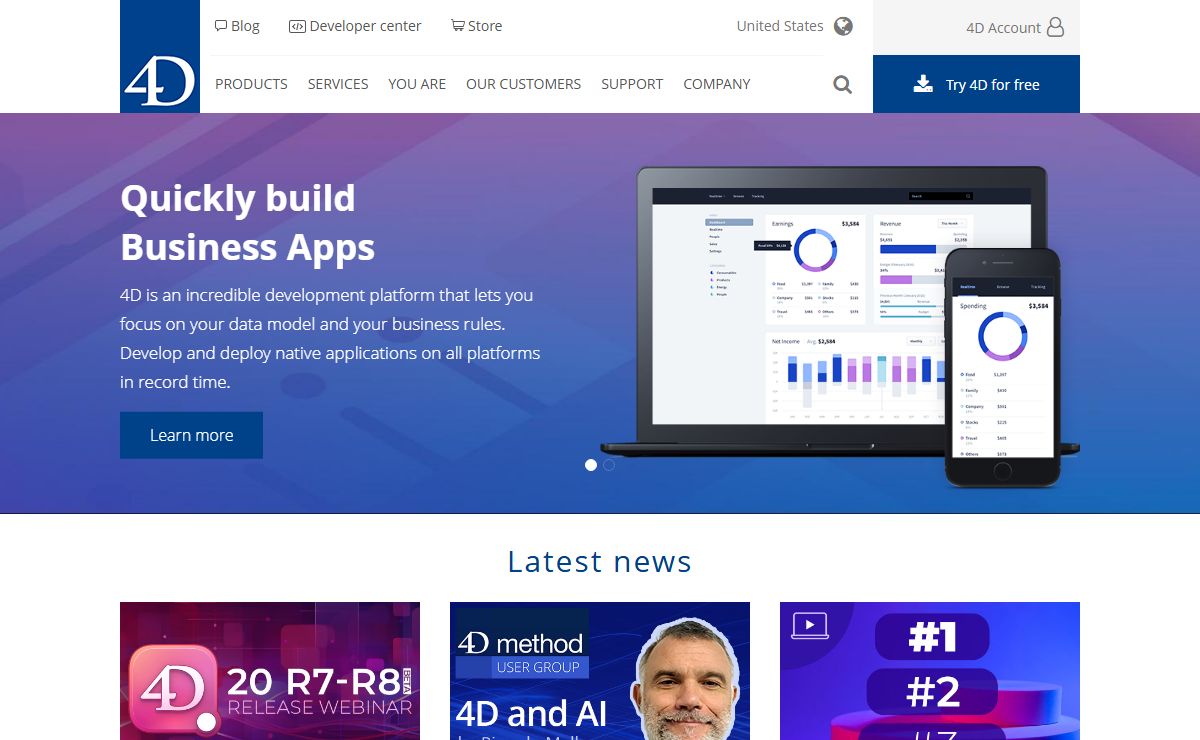Click the download icon on Try 4D
Viewport: 1200px width, 740px height.
[923, 84]
